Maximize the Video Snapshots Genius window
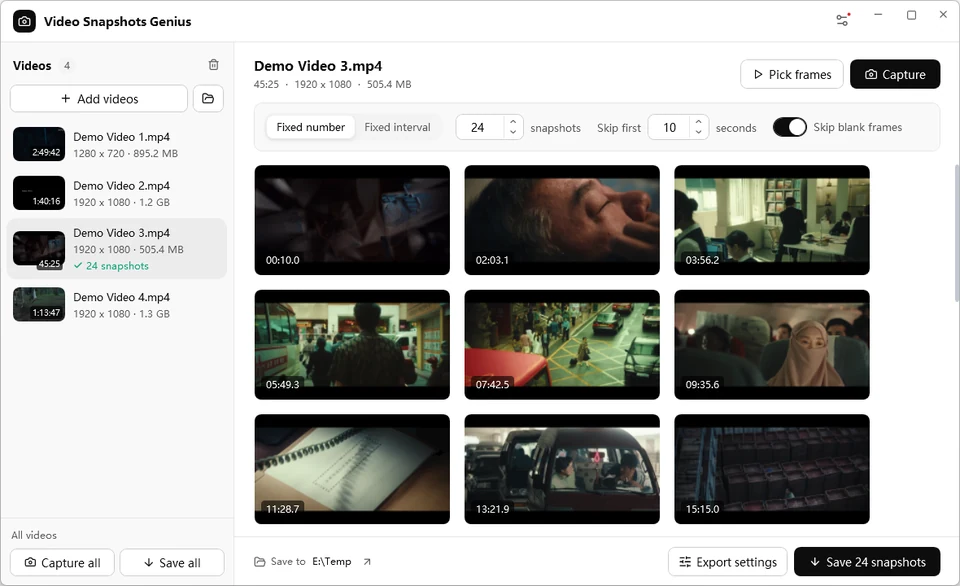The height and width of the screenshot is (586, 960). click(x=911, y=15)
